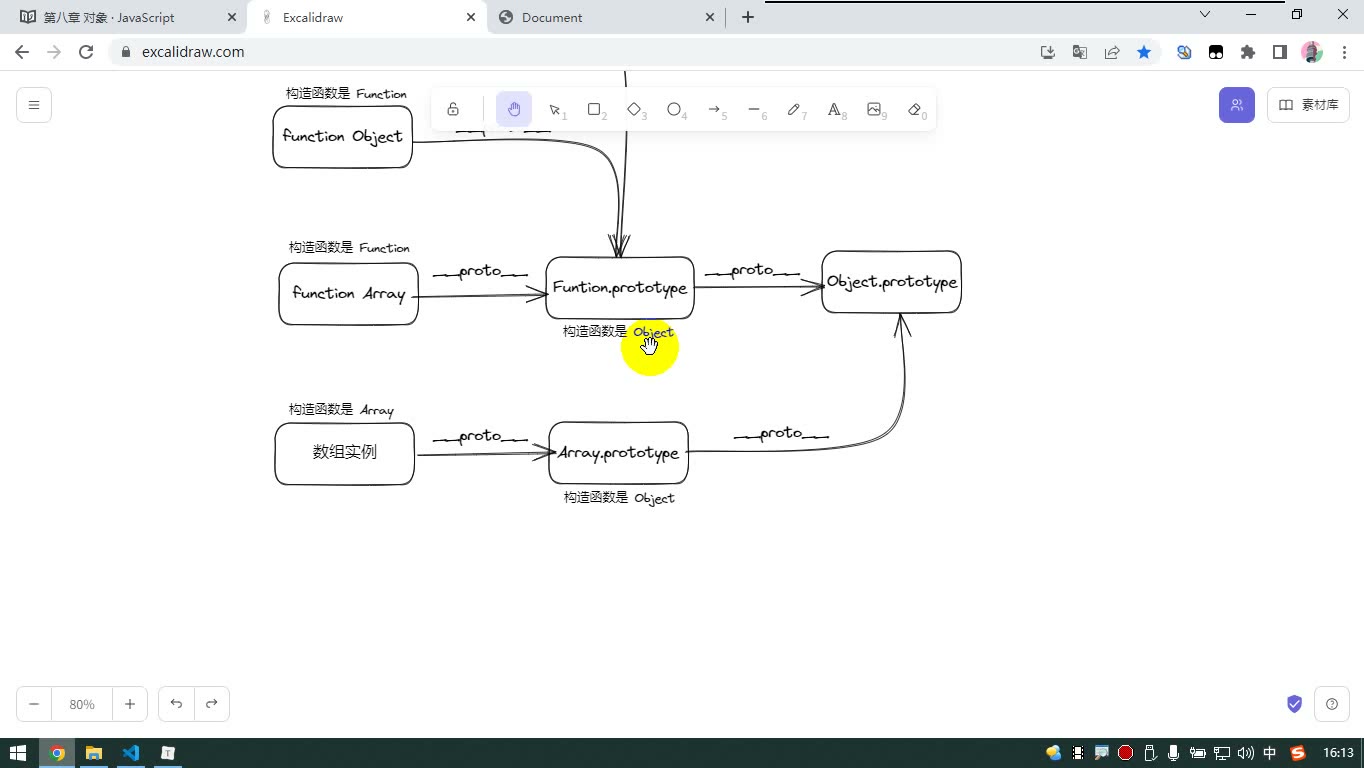1364x768 pixels.
Task: Redo the canvas action
Action: (212, 704)
